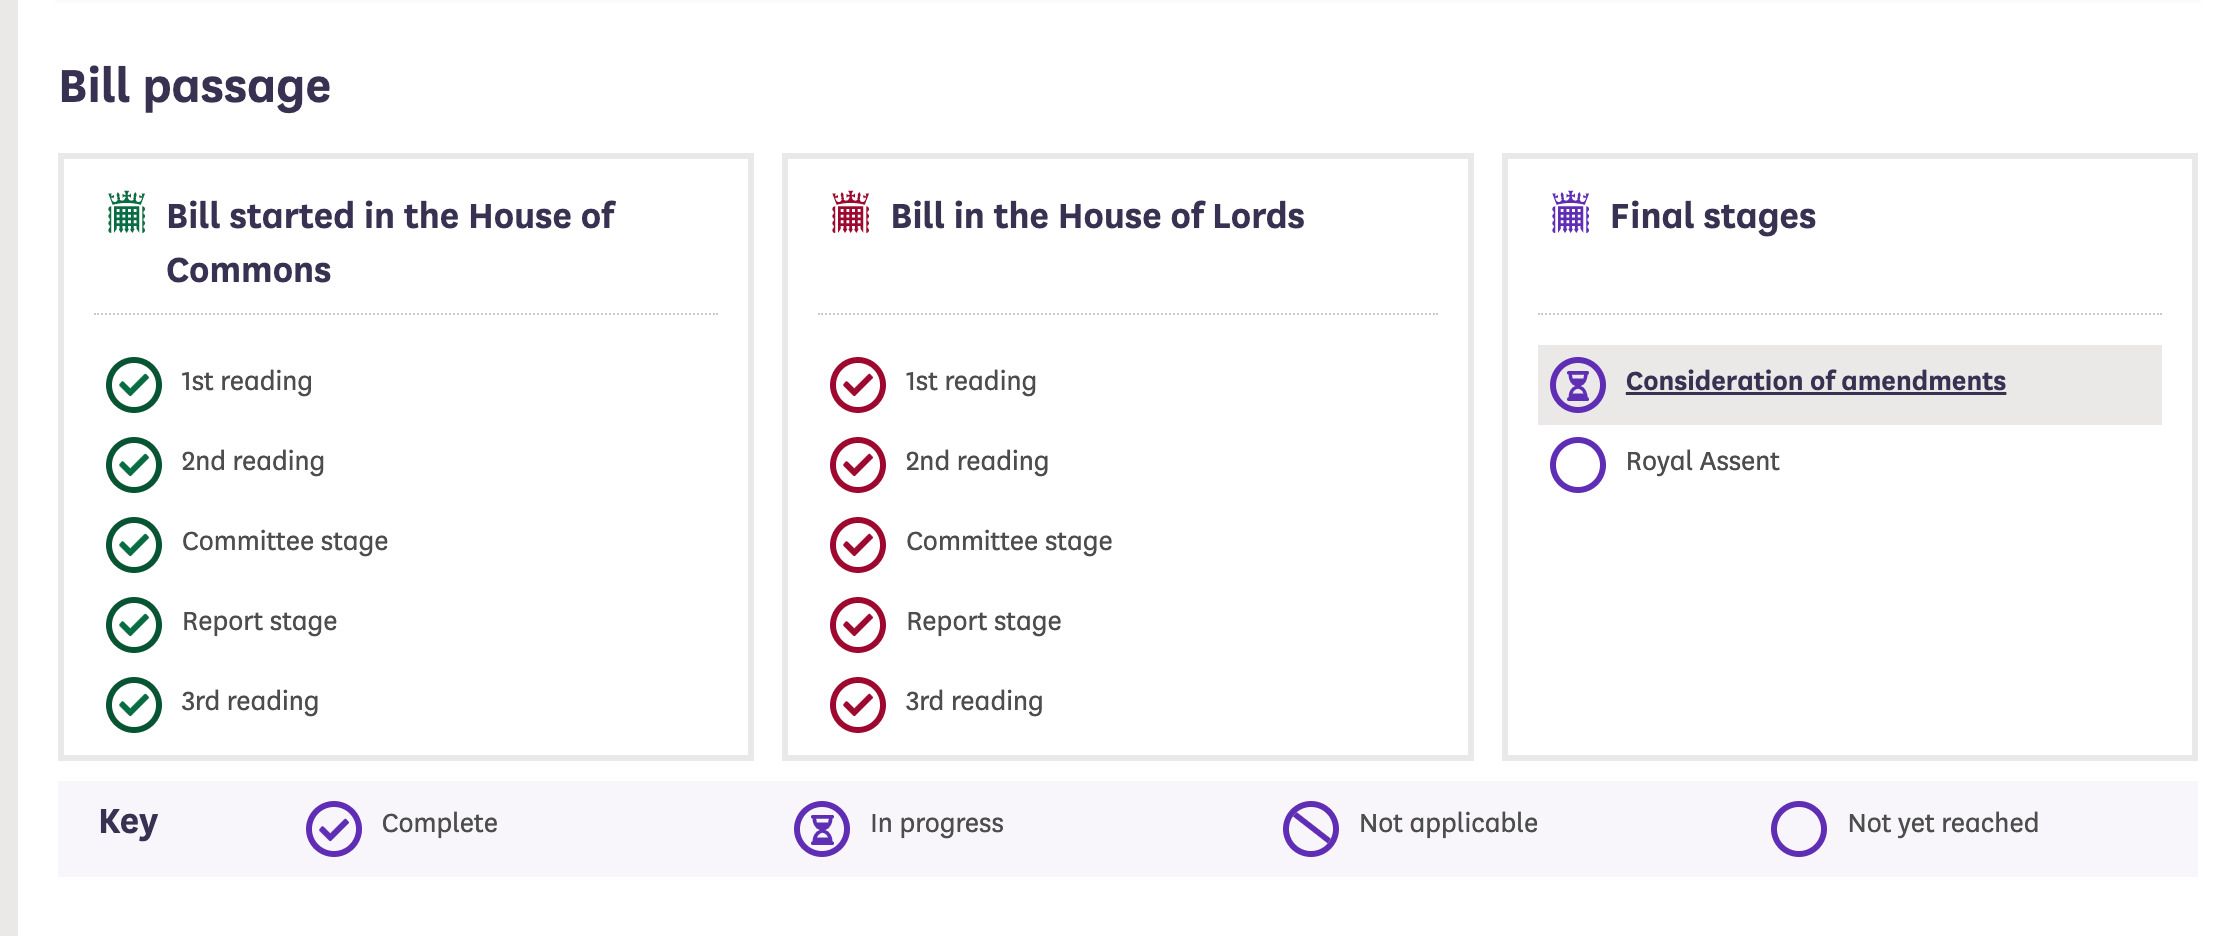Click the In progress hourglass icon in the Key
This screenshot has height=936, width=2232.
(x=822, y=829)
